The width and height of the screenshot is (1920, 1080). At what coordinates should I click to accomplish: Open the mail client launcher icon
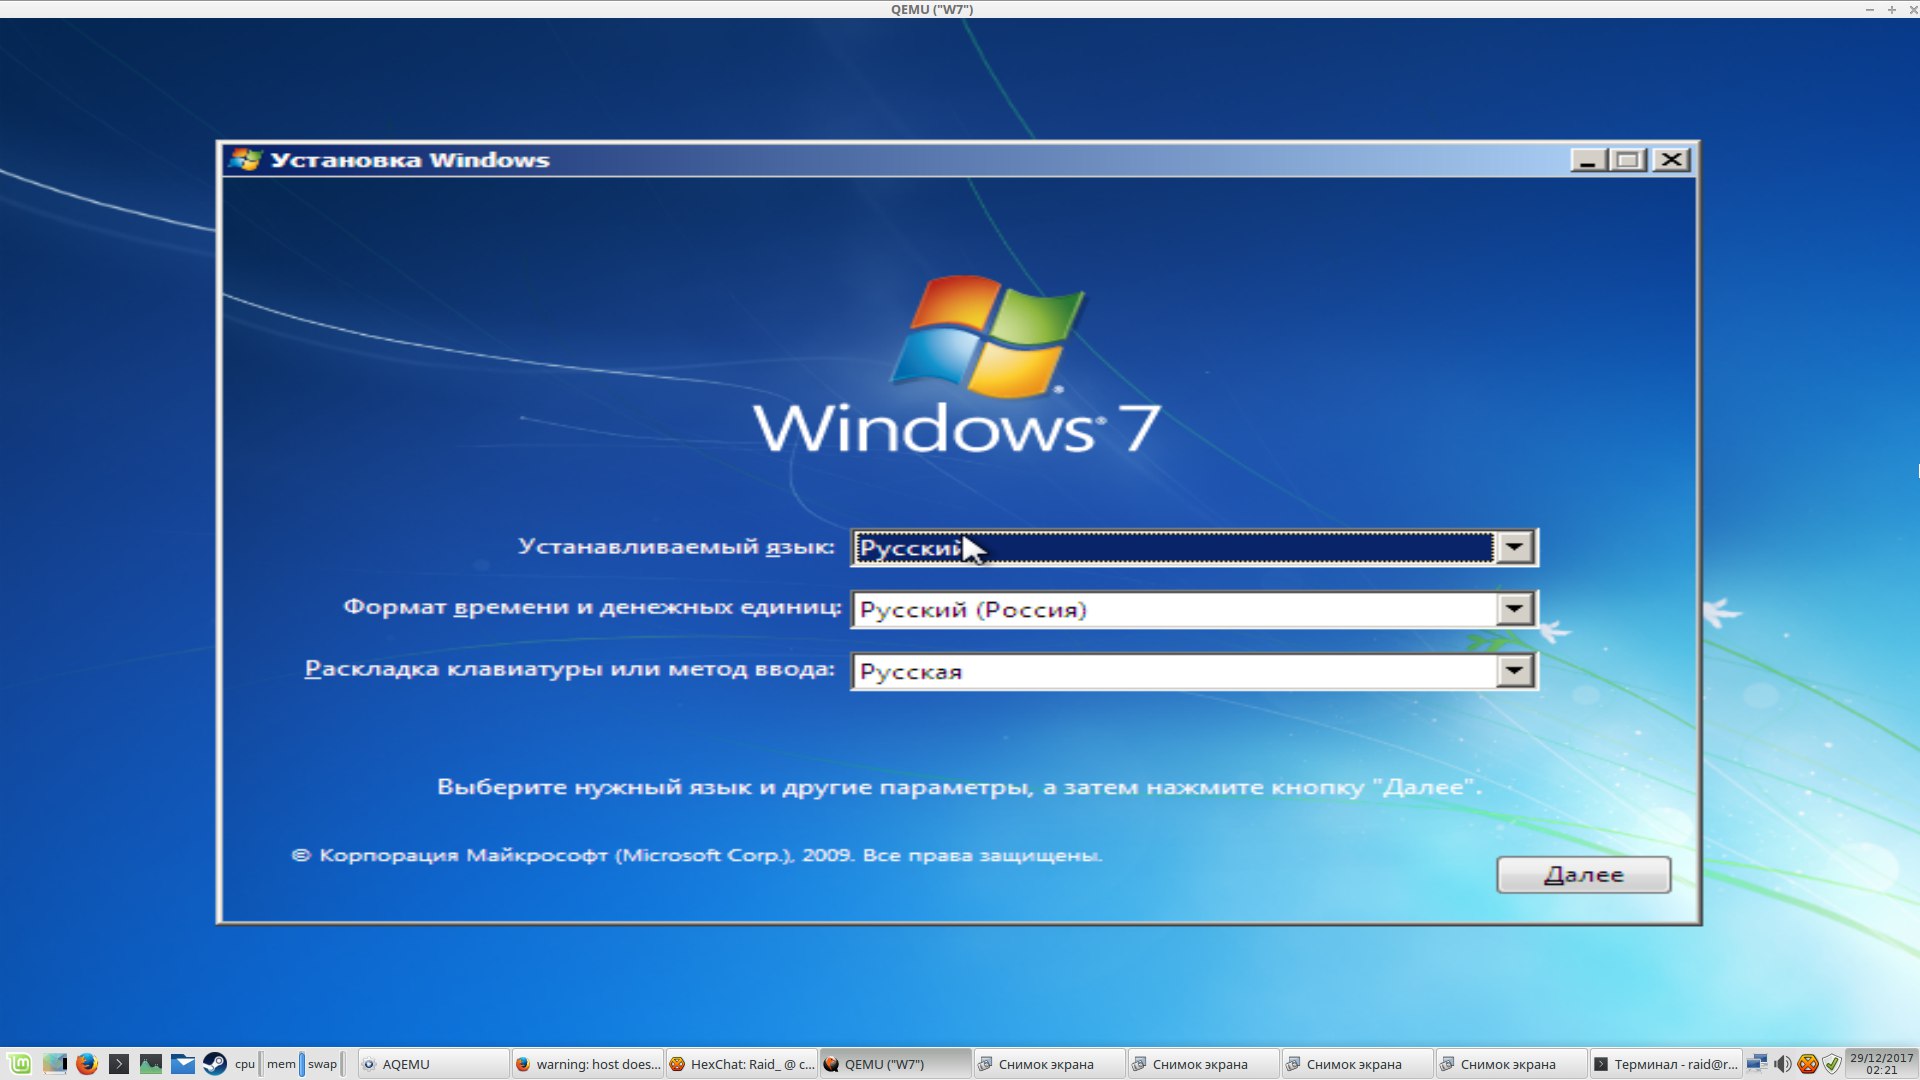point(183,1064)
